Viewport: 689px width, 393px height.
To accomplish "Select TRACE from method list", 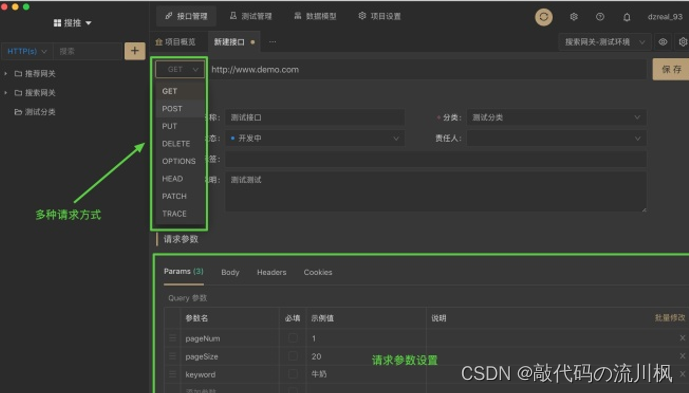I will pyautogui.click(x=180, y=214).
